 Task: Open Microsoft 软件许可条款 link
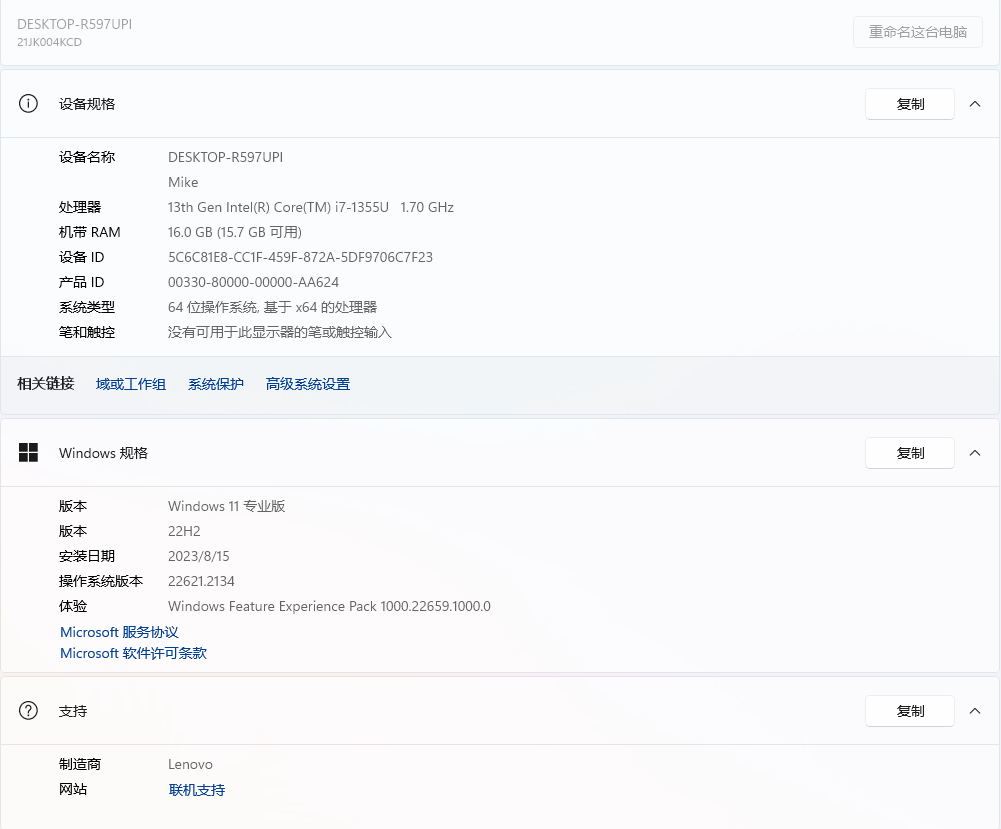(x=133, y=653)
